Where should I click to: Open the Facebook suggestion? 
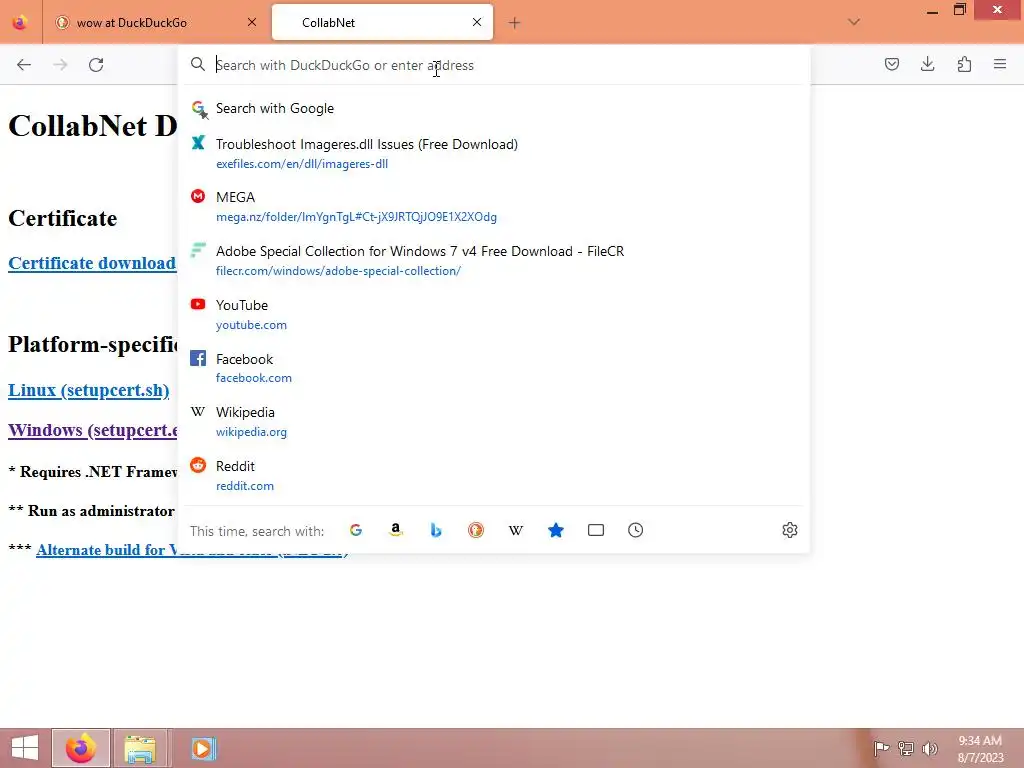coord(494,368)
